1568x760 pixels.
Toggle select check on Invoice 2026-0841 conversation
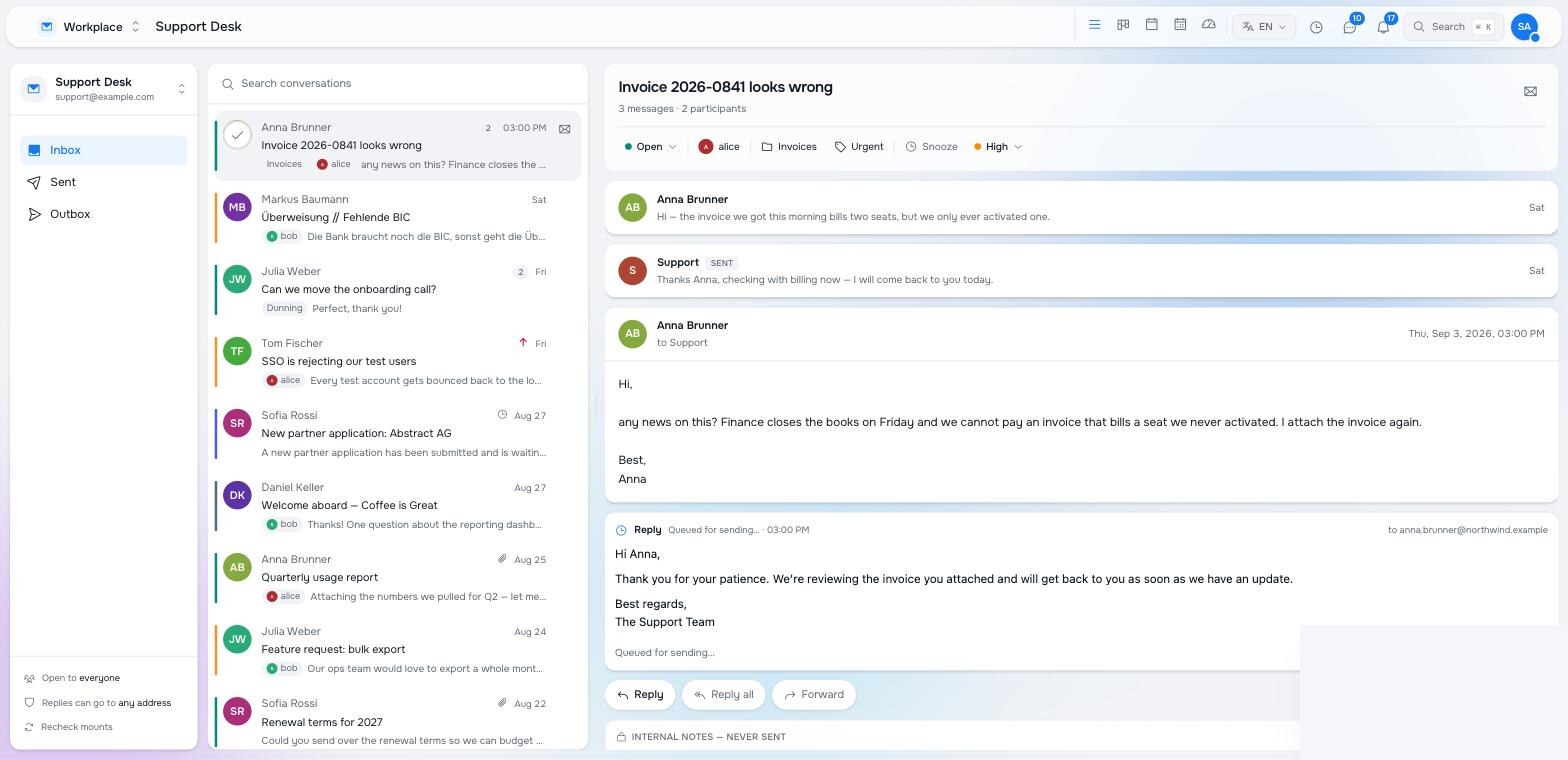point(237,135)
